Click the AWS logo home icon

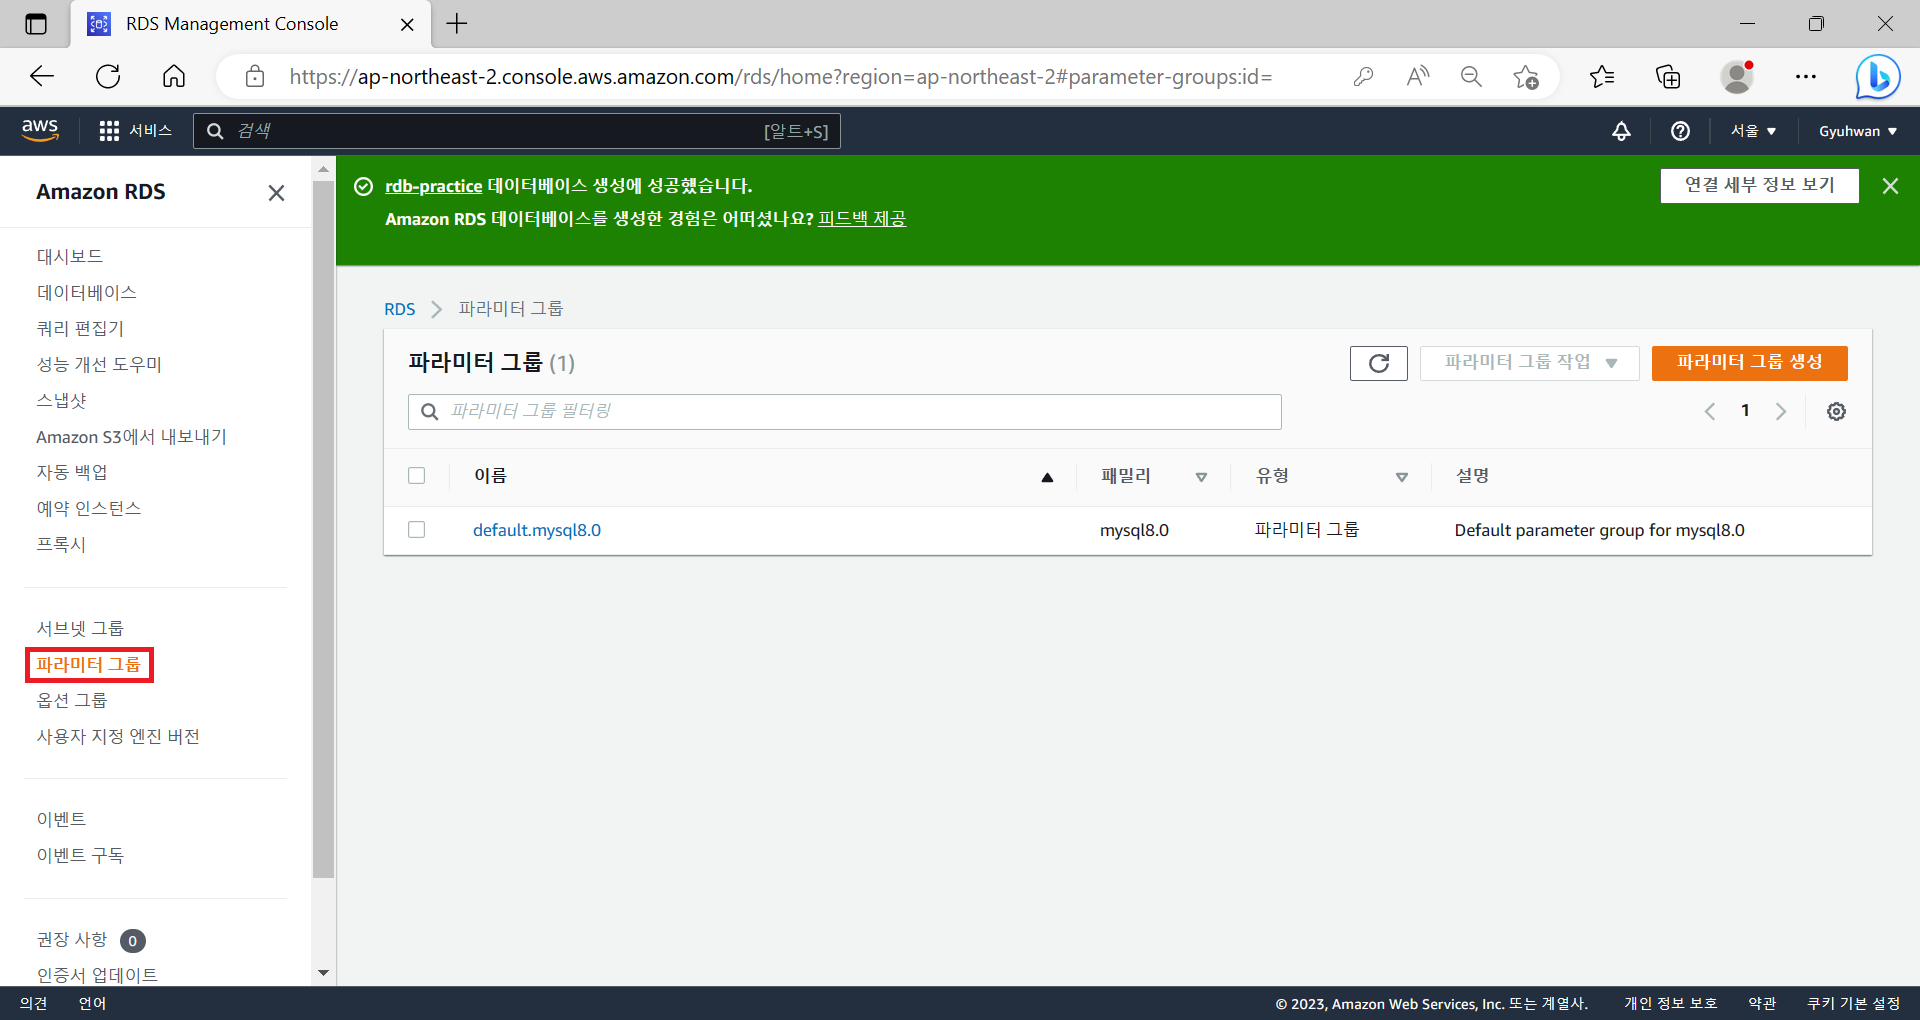coord(40,130)
